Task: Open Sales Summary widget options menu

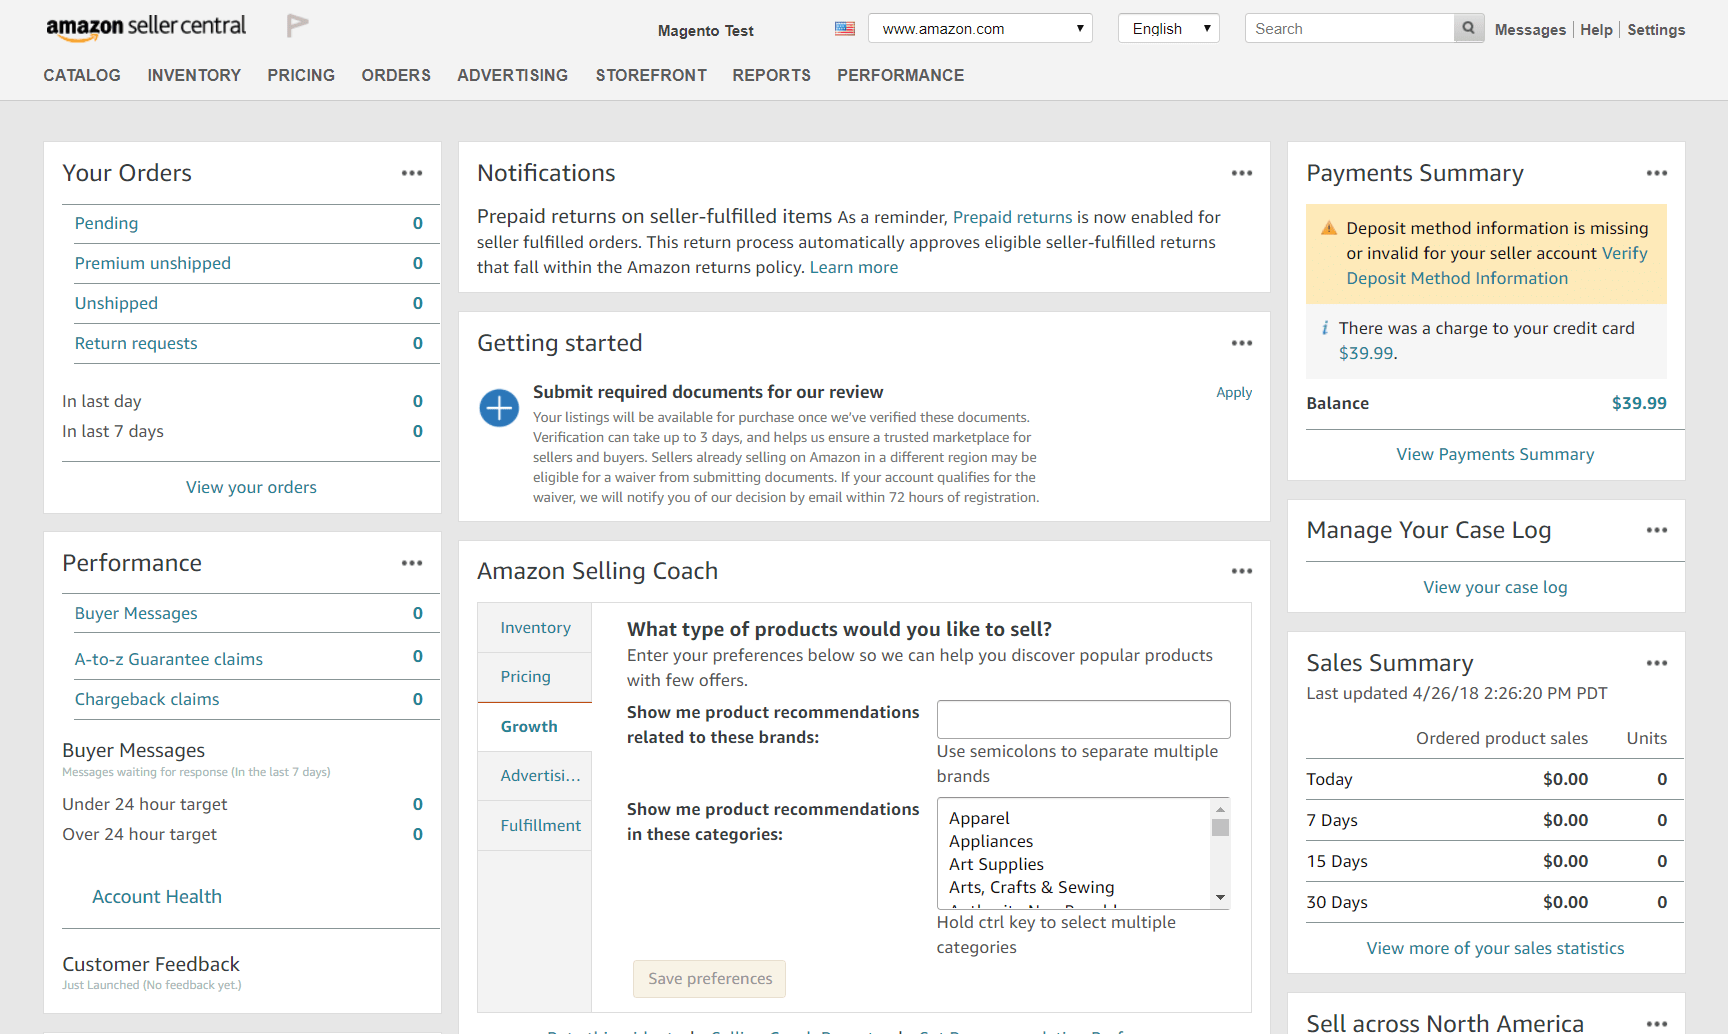Action: pyautogui.click(x=1657, y=663)
